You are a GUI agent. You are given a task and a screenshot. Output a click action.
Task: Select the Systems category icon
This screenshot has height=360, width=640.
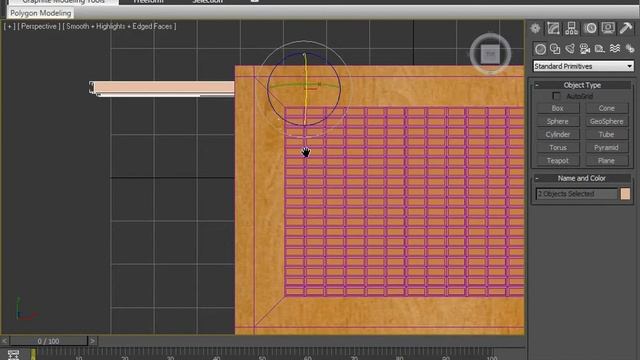click(629, 49)
